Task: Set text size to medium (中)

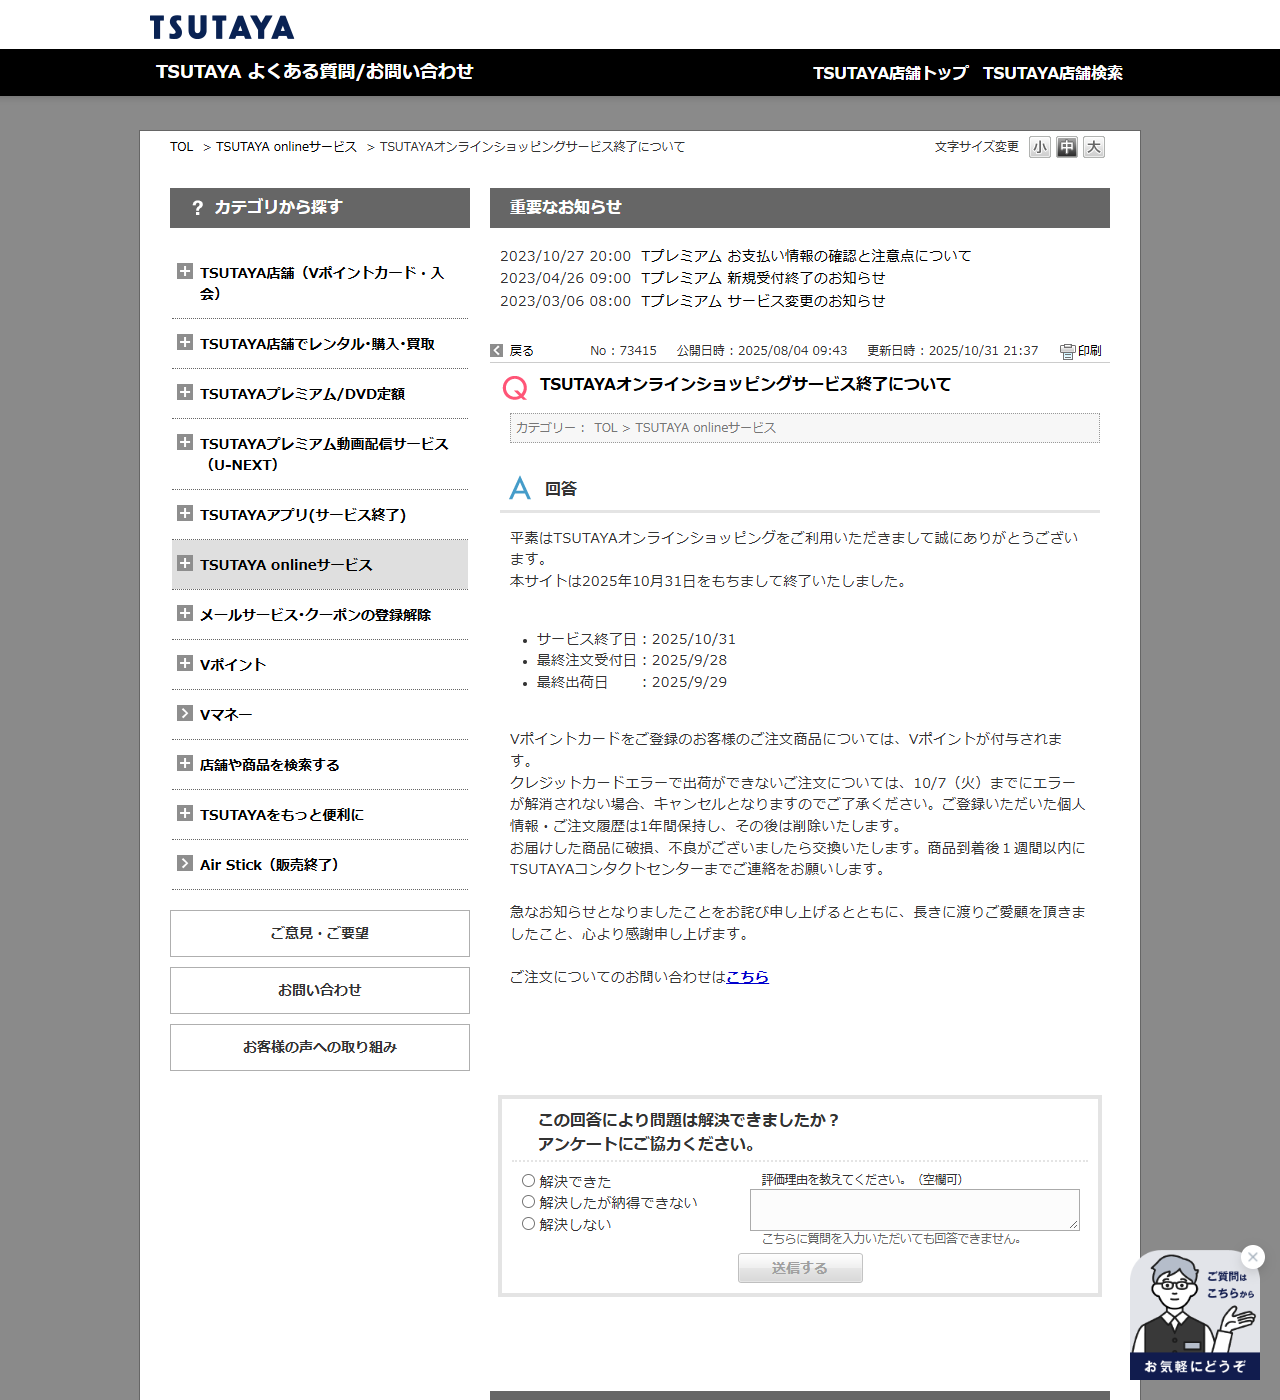Action: pos(1067,147)
